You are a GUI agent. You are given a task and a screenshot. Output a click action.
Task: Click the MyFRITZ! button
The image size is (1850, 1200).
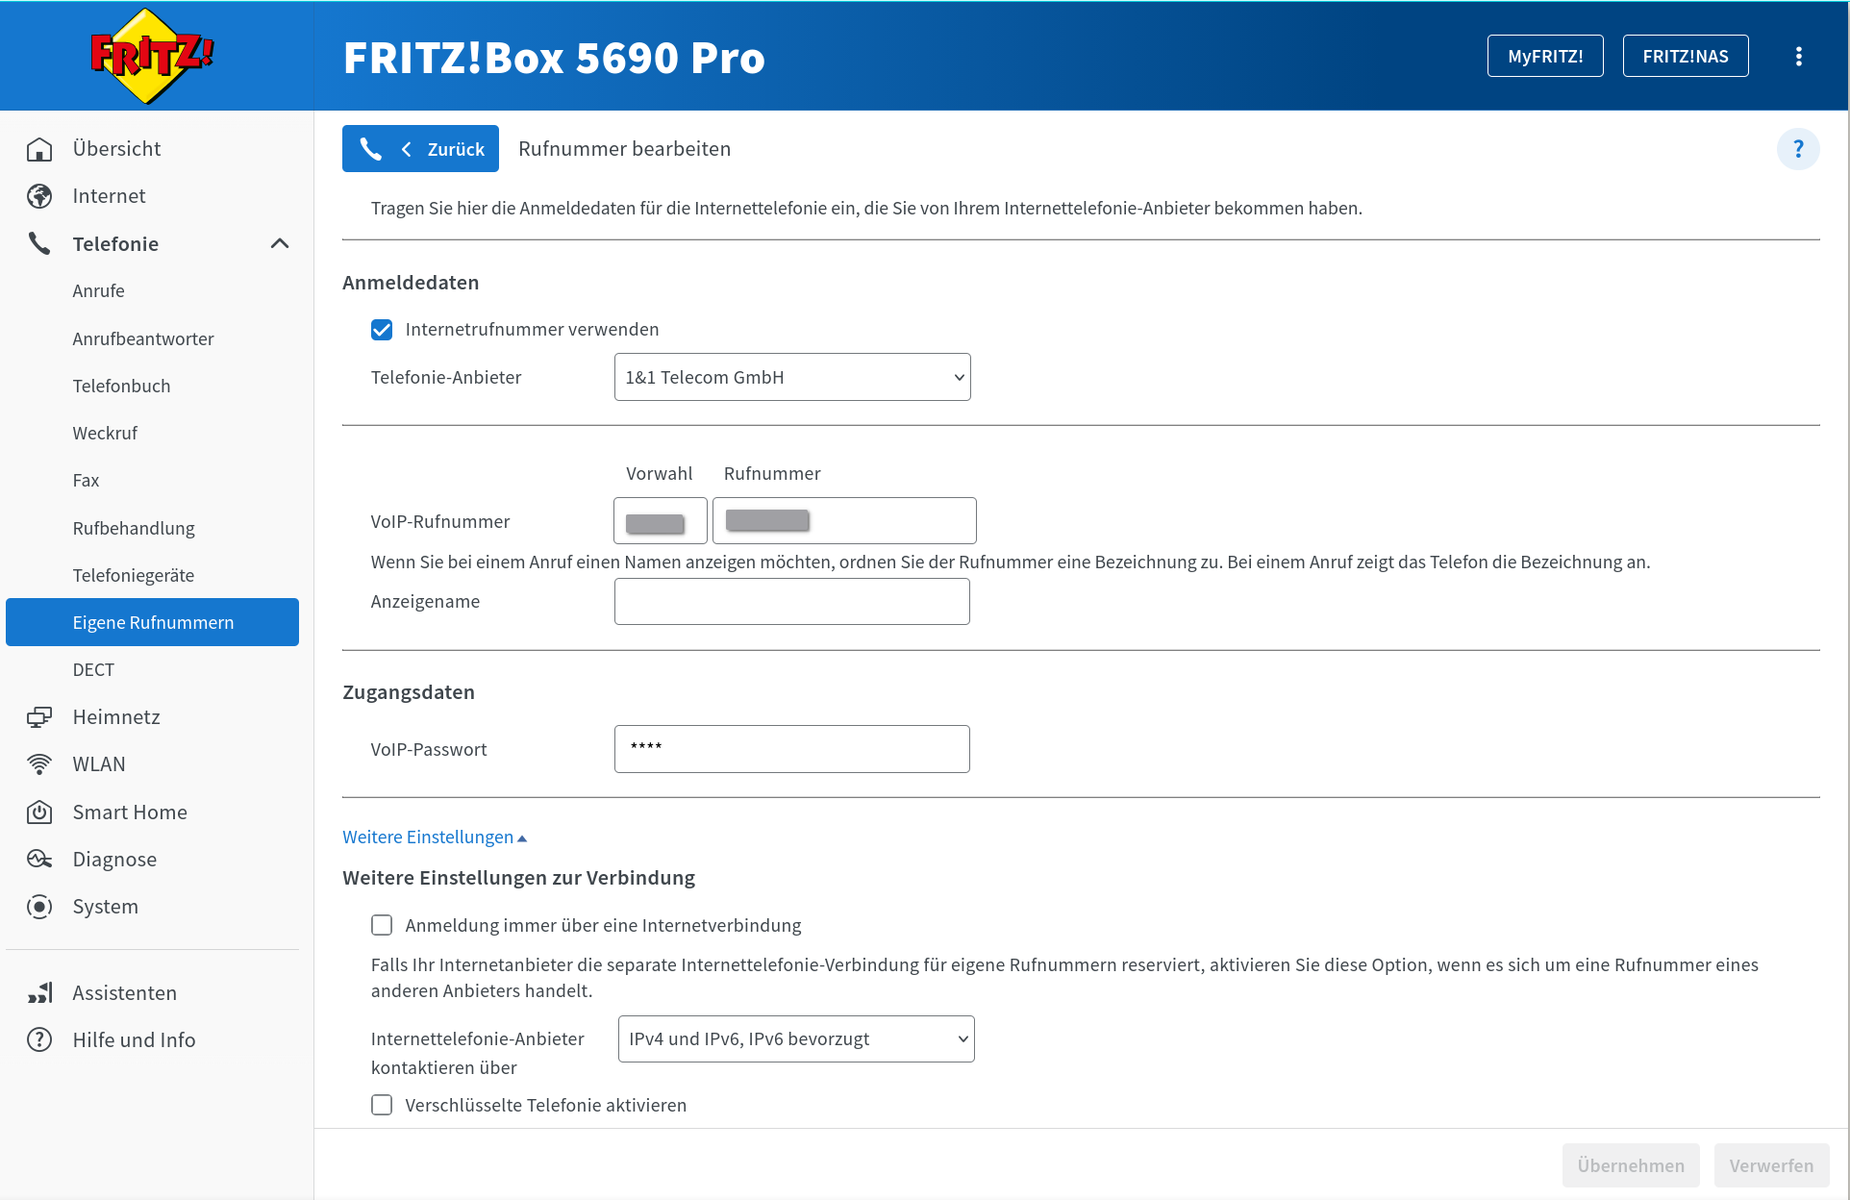click(1545, 56)
